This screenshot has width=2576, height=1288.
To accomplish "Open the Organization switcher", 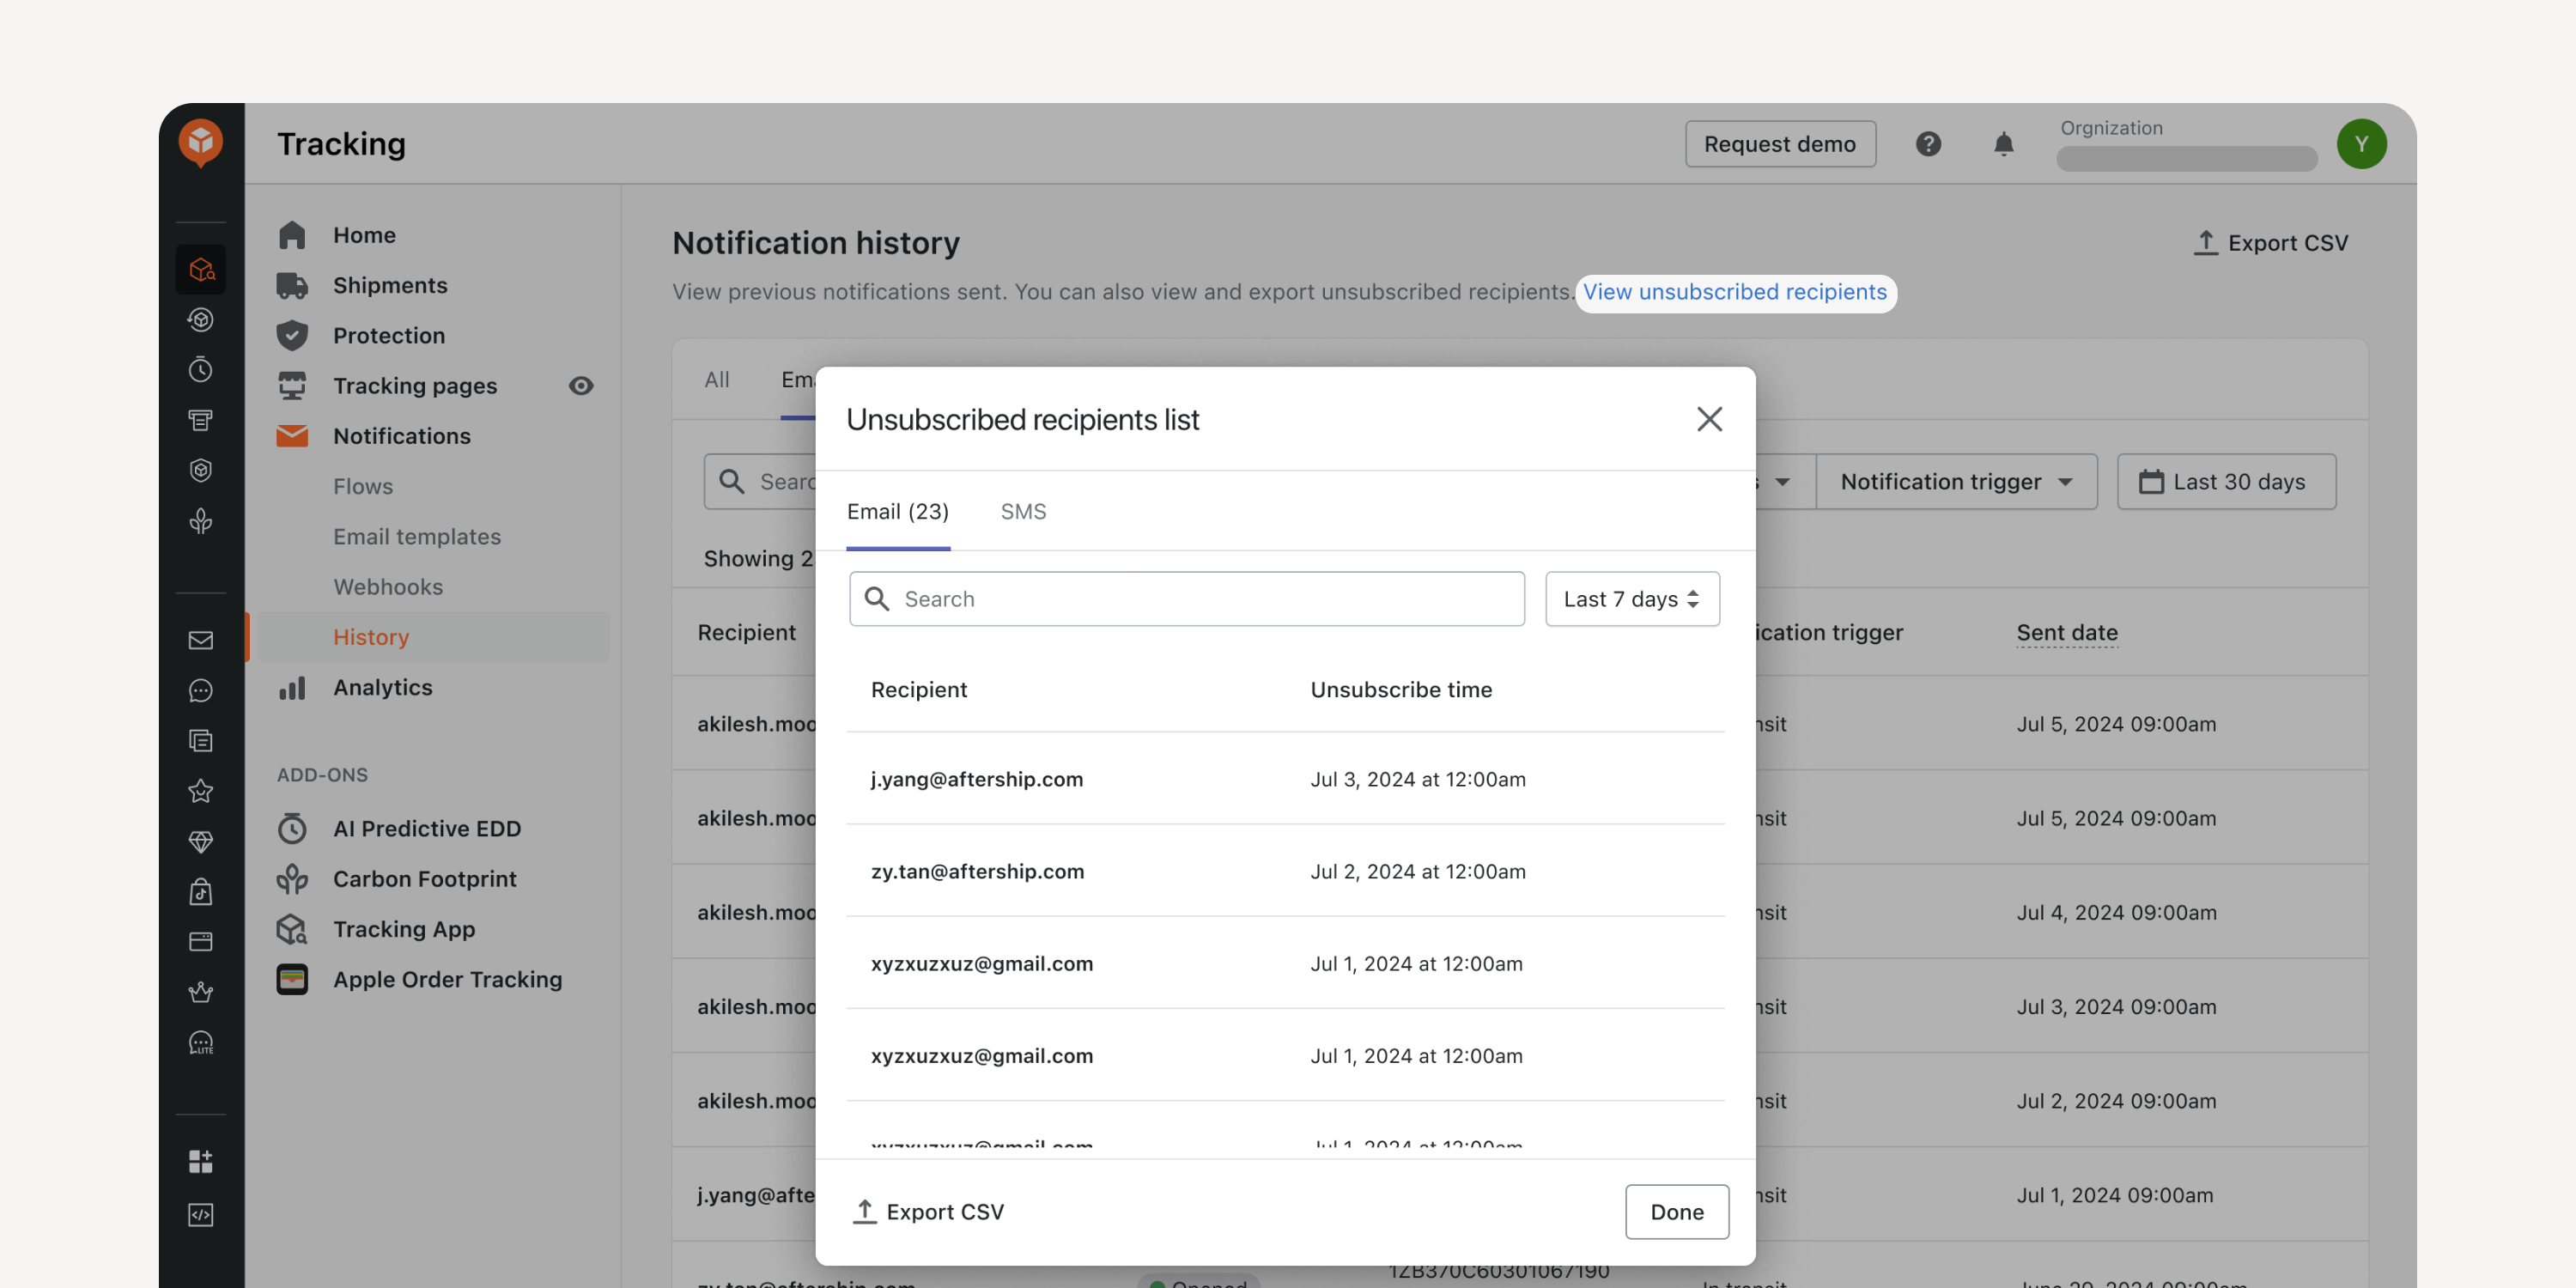I will coord(2186,144).
